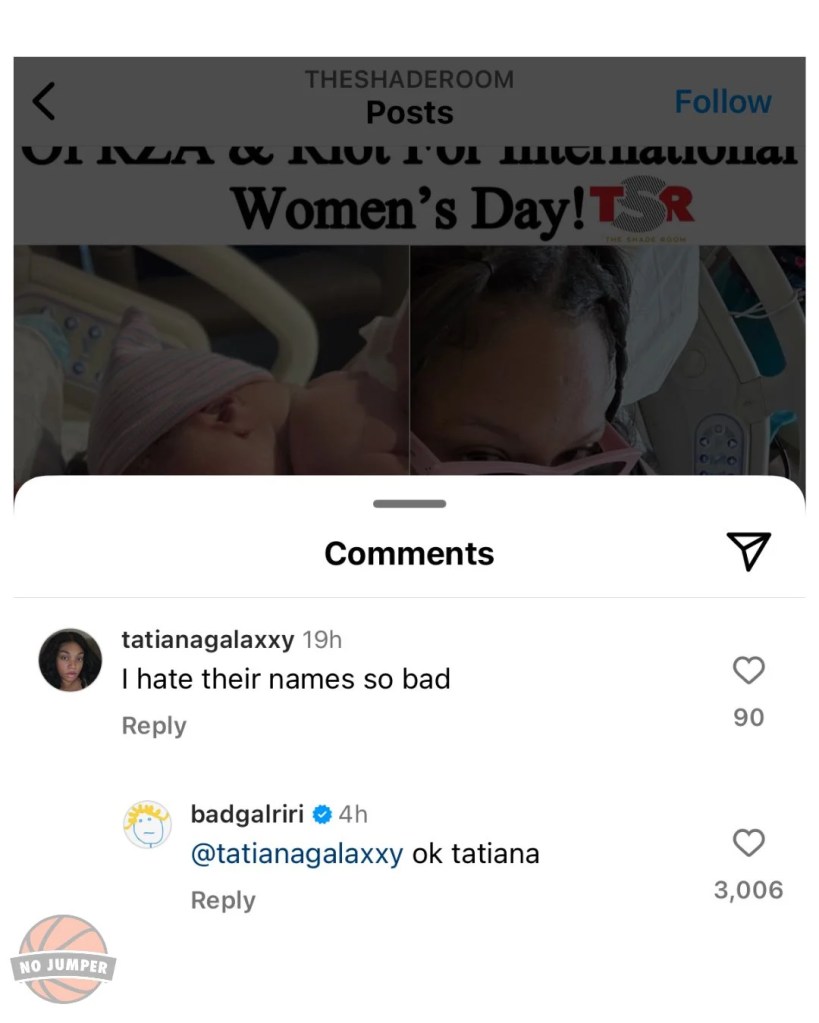Like tatianagalaxxy's comment with the heart
The width and height of the screenshot is (819, 1023).
pyautogui.click(x=748, y=670)
